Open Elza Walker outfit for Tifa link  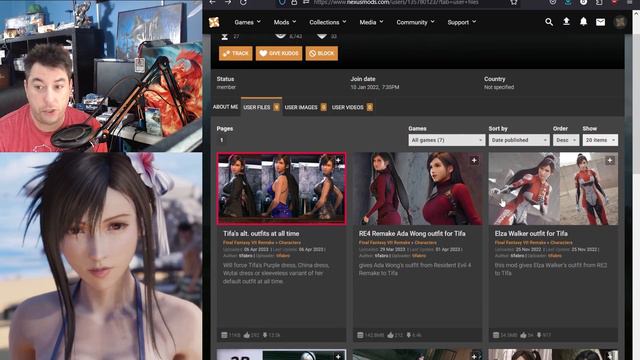pyautogui.click(x=531, y=233)
